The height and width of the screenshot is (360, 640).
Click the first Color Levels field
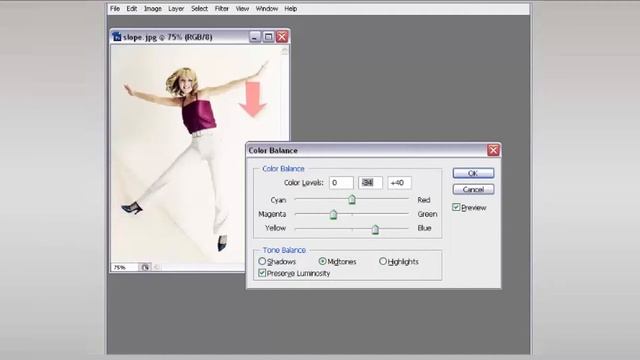pos(341,183)
